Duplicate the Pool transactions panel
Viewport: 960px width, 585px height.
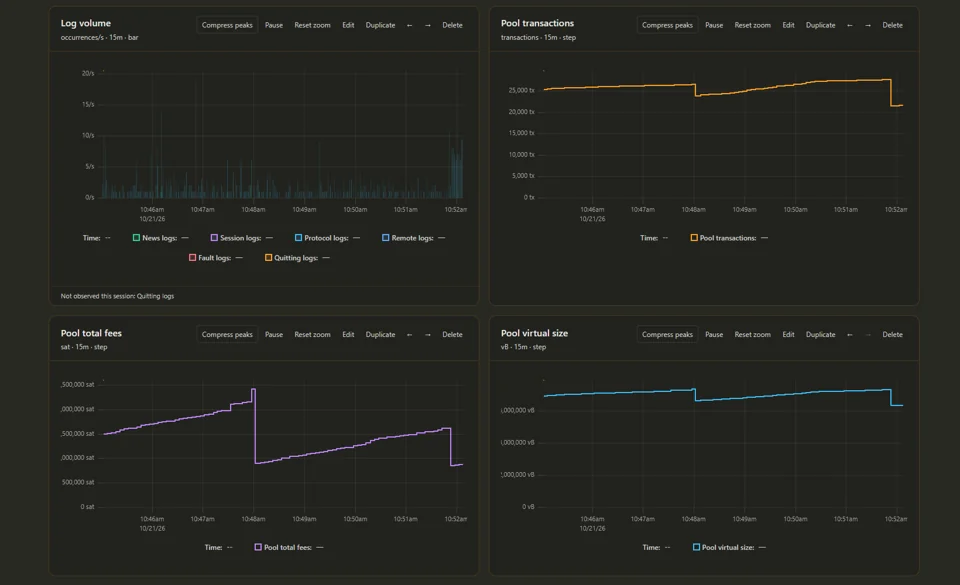[820, 25]
